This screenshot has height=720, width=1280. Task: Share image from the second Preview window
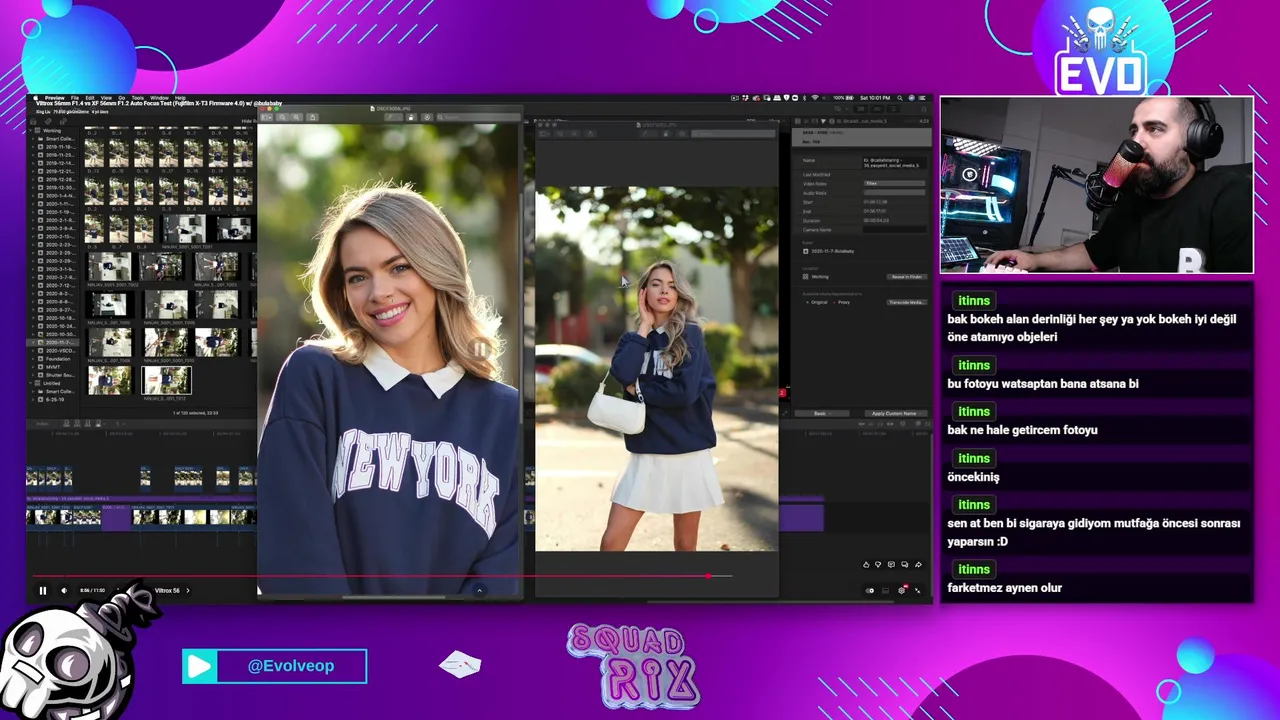click(x=590, y=133)
